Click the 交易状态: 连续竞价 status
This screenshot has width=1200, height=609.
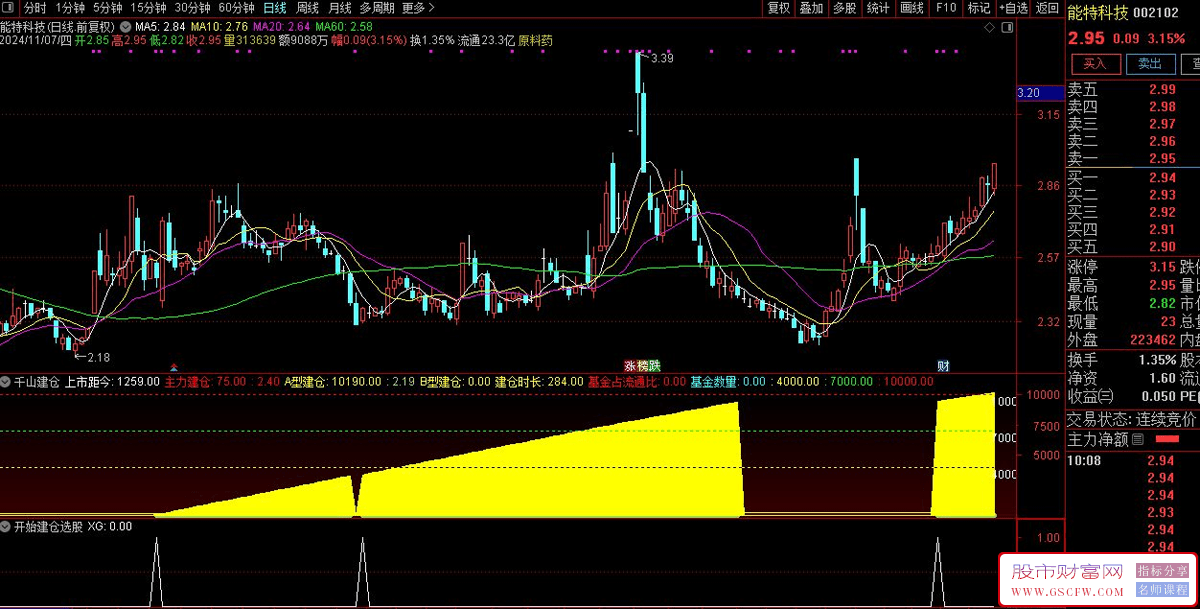pos(1131,419)
